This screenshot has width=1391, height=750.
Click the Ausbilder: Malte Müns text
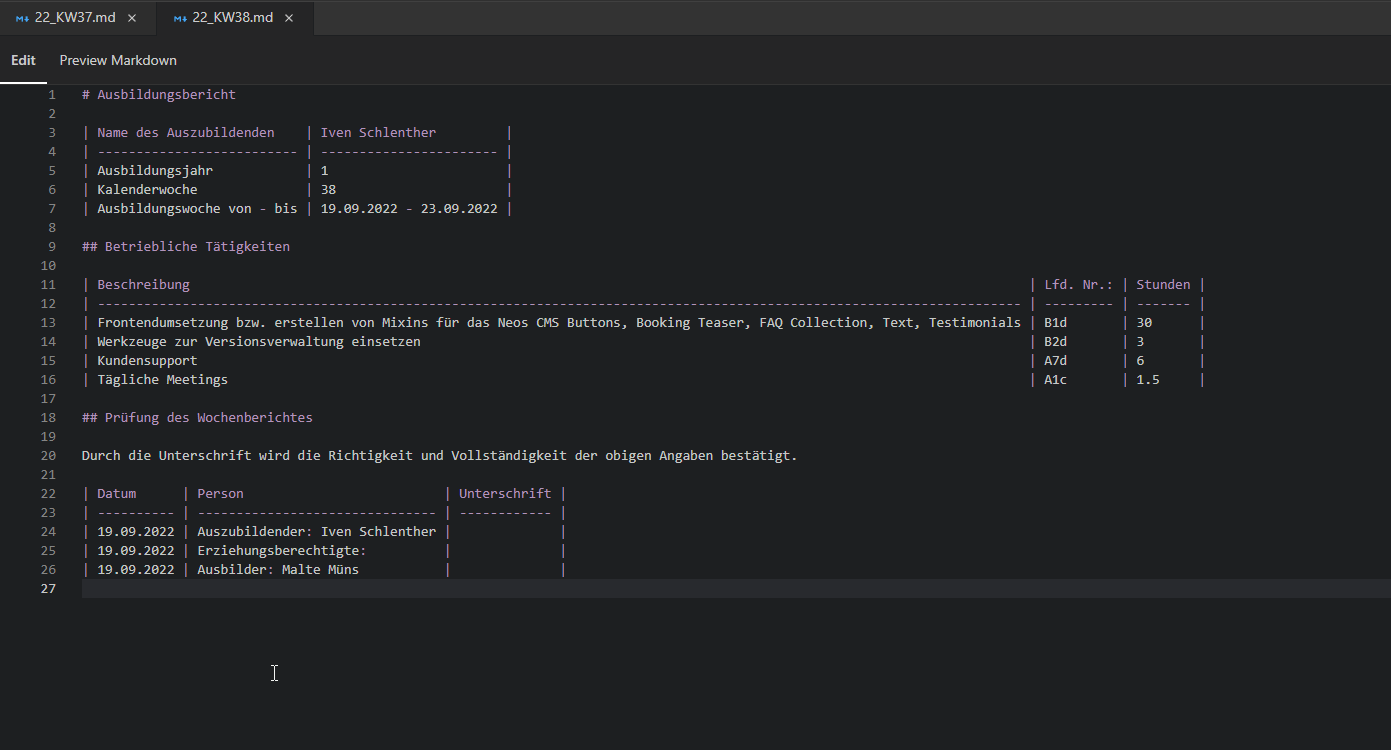pyautogui.click(x=277, y=570)
